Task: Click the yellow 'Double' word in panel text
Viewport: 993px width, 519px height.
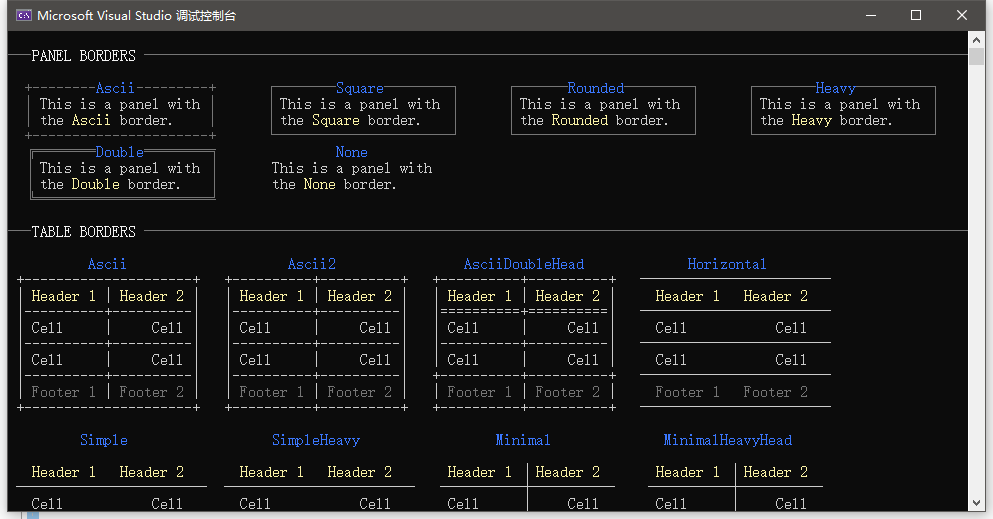Action: coord(96,184)
